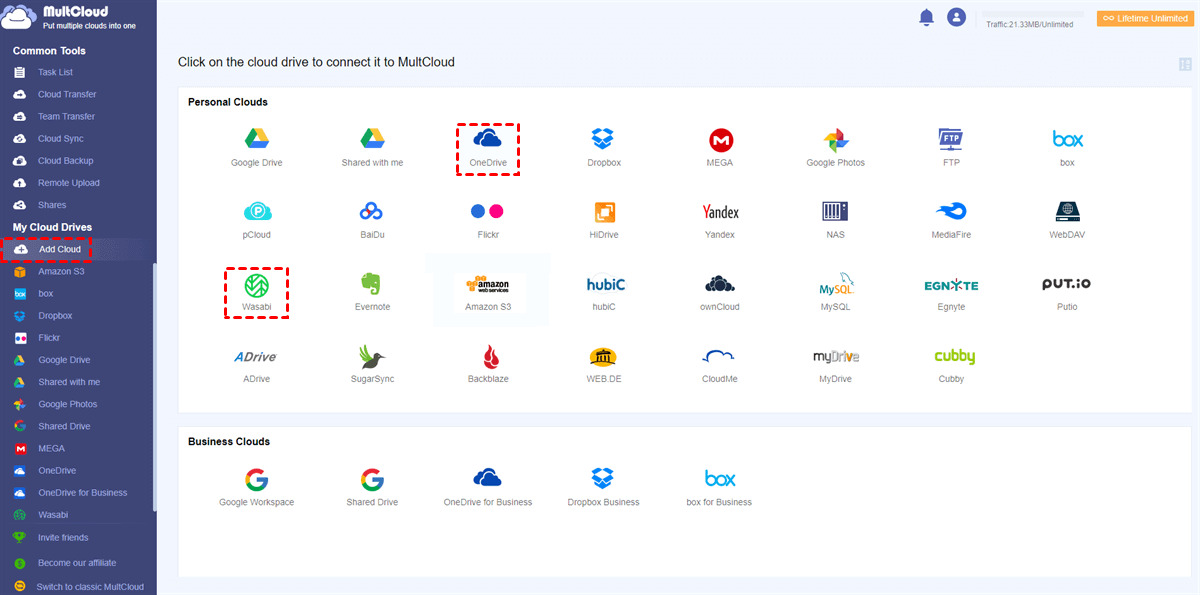Connect MEGA from the Personal Clouds grid
The image size is (1200, 595).
pyautogui.click(x=720, y=146)
